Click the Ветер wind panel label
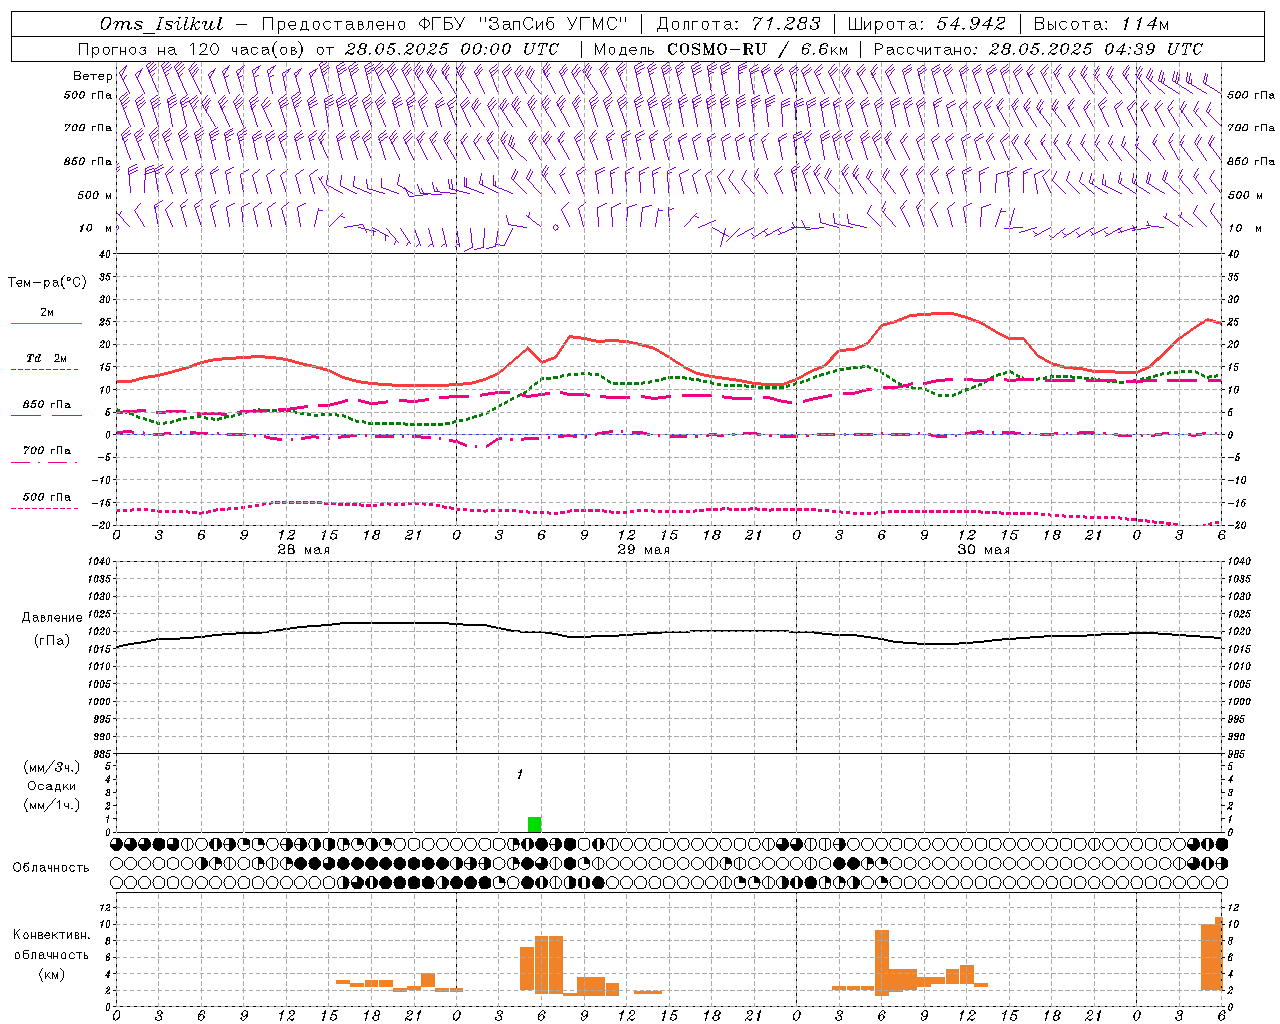Screen dimensions: 1280x1024 click(93, 76)
